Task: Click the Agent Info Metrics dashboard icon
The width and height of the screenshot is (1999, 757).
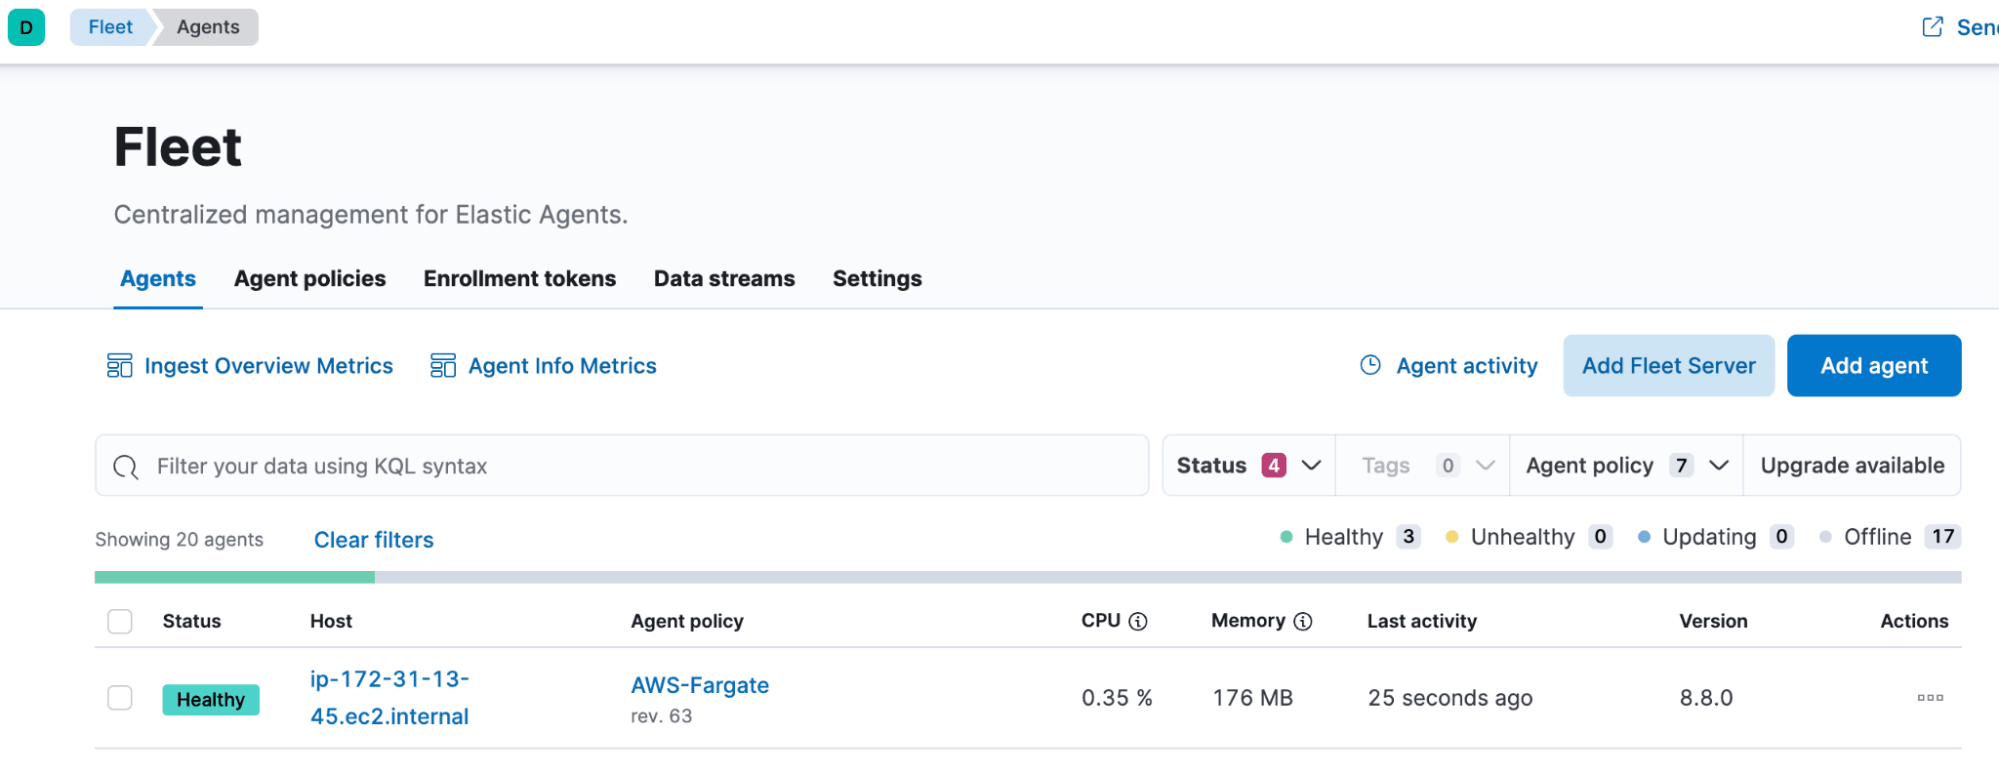Action: pyautogui.click(x=442, y=366)
